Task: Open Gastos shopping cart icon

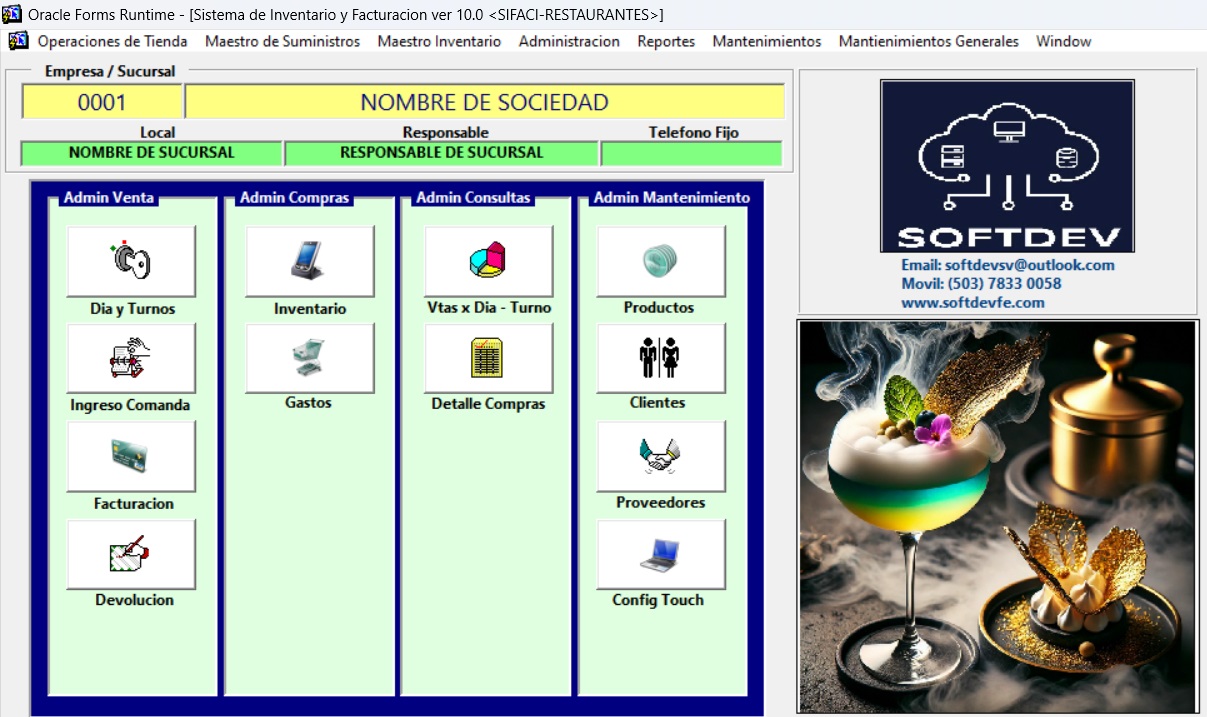Action: pyautogui.click(x=309, y=358)
